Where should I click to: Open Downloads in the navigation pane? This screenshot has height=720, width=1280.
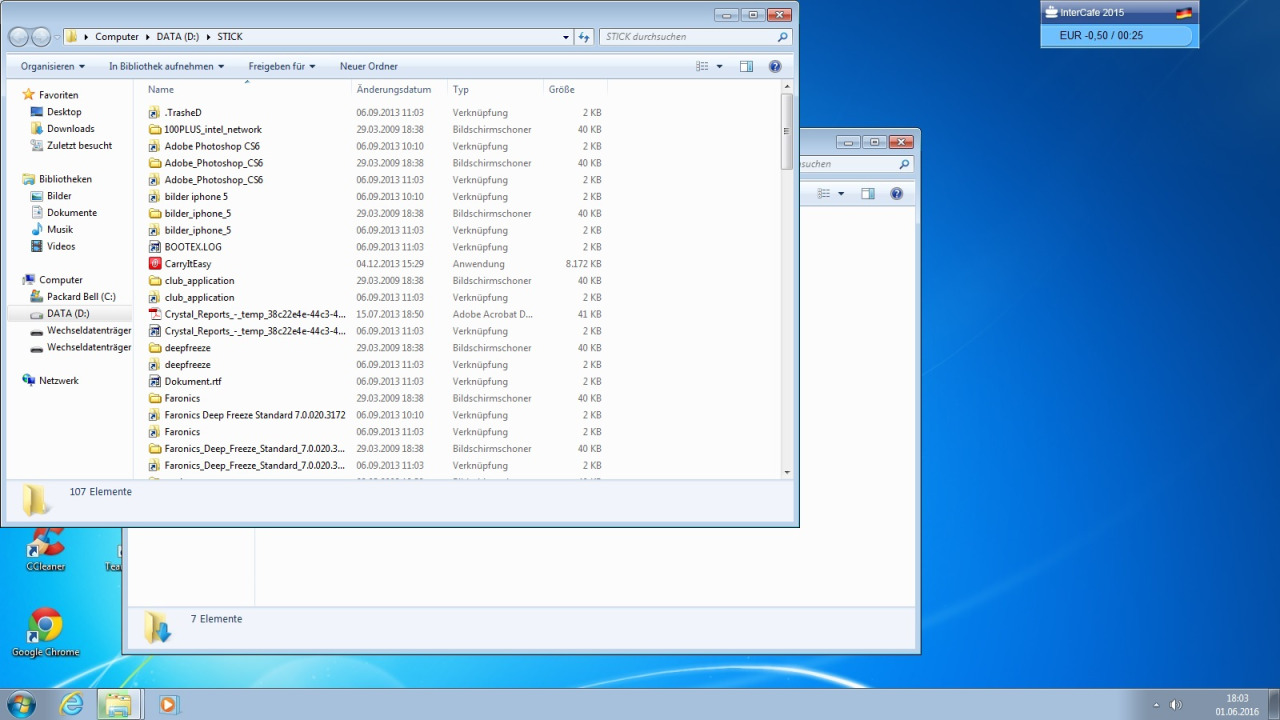click(x=71, y=129)
